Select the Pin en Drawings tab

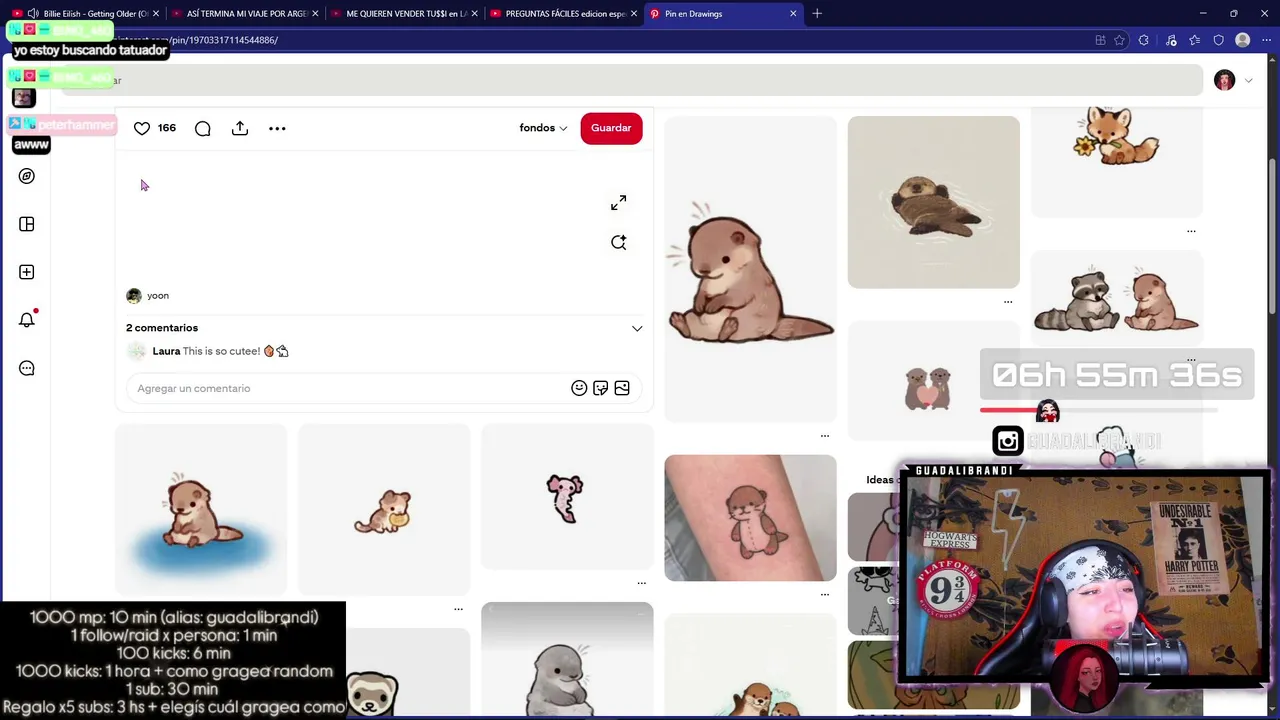click(x=723, y=14)
